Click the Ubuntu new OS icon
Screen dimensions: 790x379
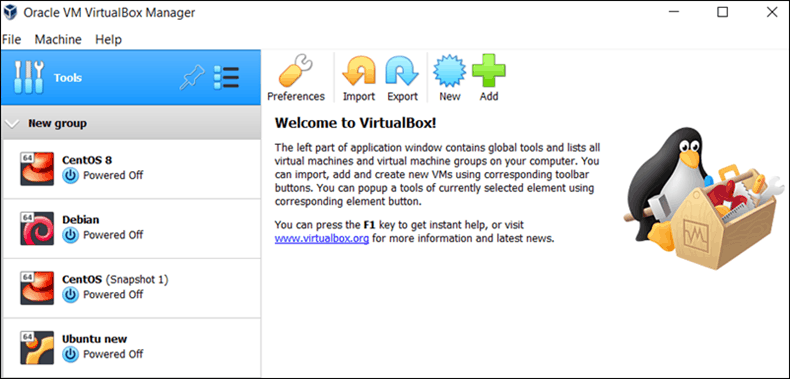(x=37, y=347)
